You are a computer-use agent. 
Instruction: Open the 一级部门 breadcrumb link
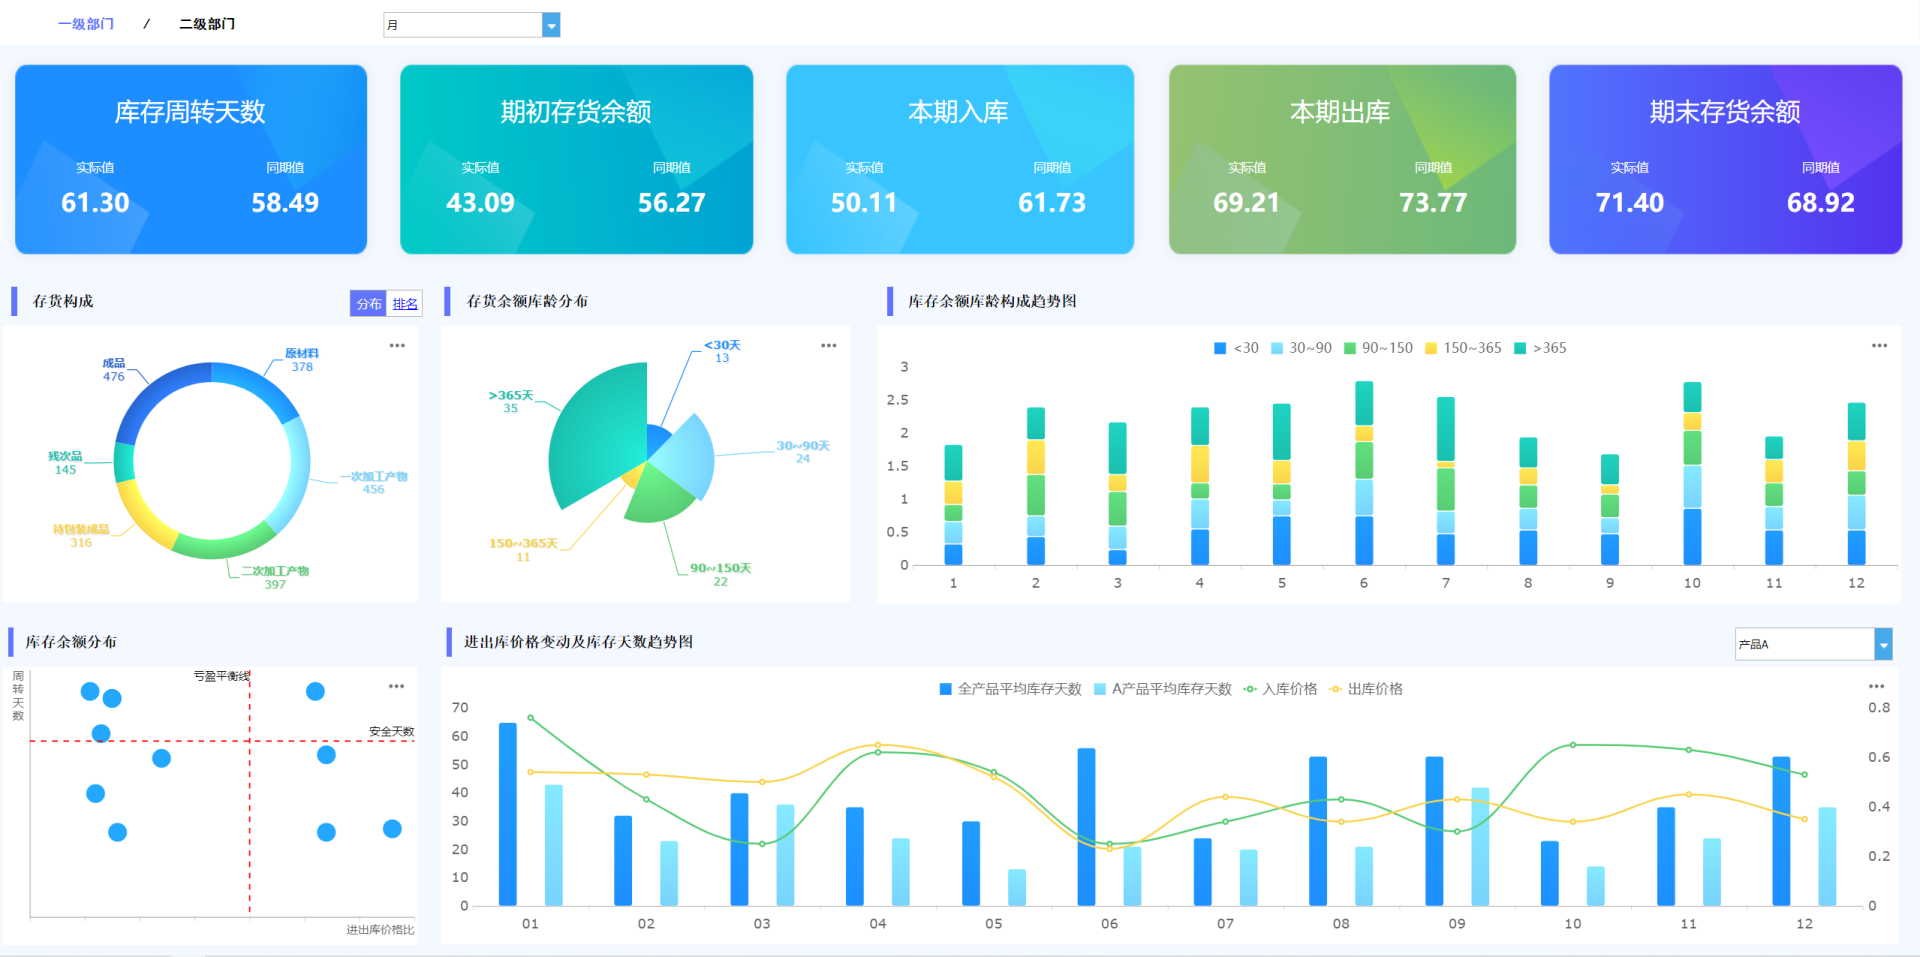pyautogui.click(x=87, y=23)
